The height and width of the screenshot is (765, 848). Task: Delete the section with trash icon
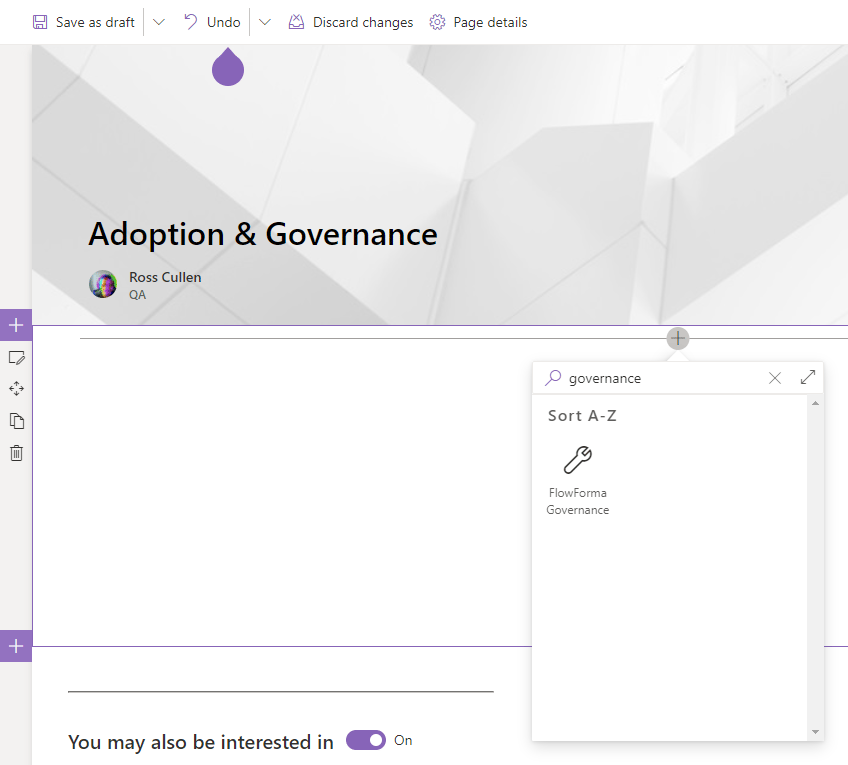tap(16, 453)
